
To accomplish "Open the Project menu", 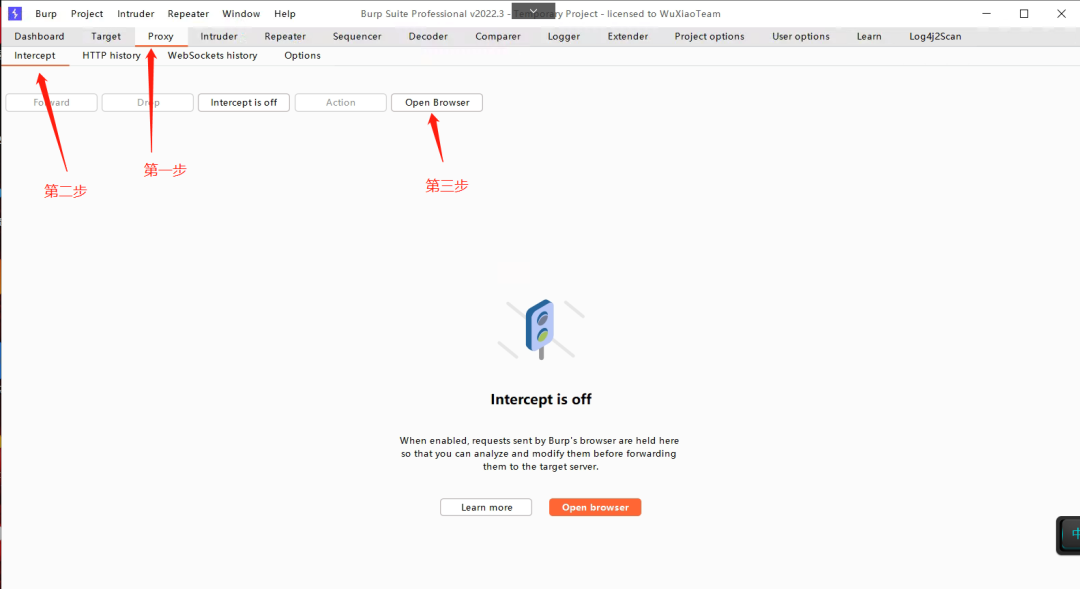I will [87, 14].
